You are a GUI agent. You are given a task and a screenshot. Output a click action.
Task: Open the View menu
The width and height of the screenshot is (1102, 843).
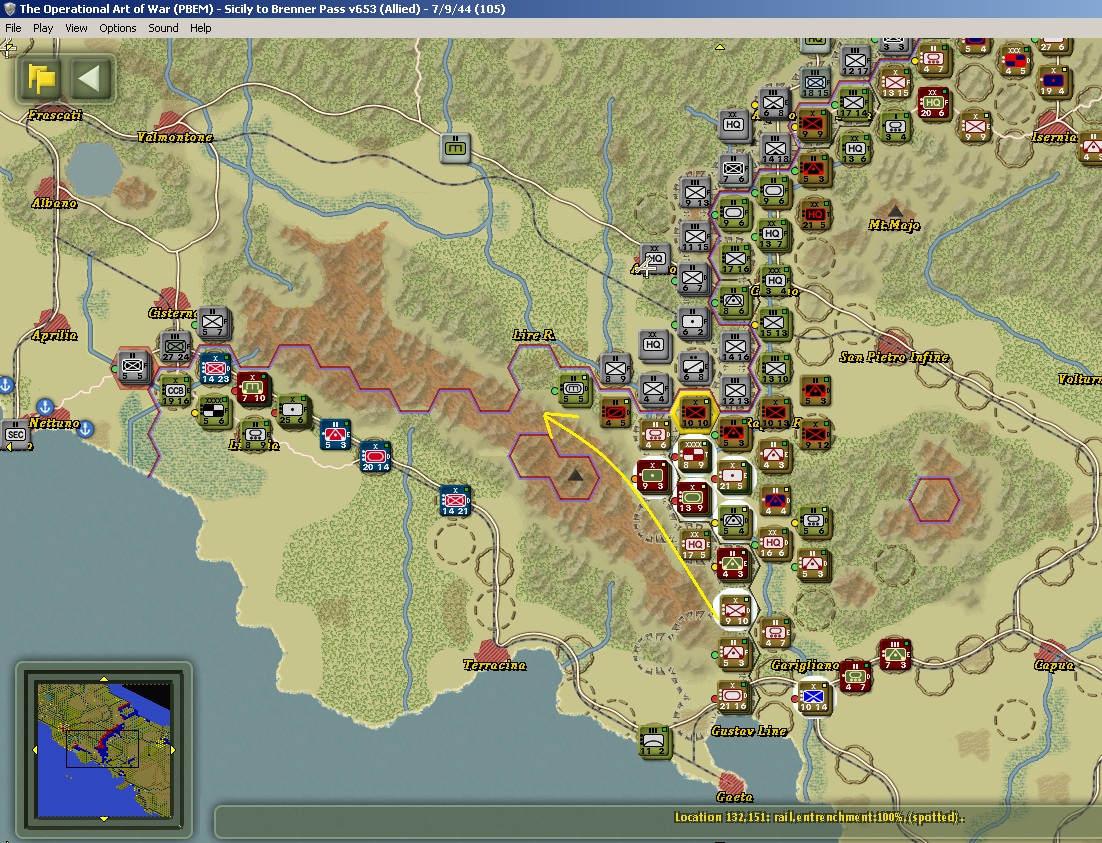point(76,28)
